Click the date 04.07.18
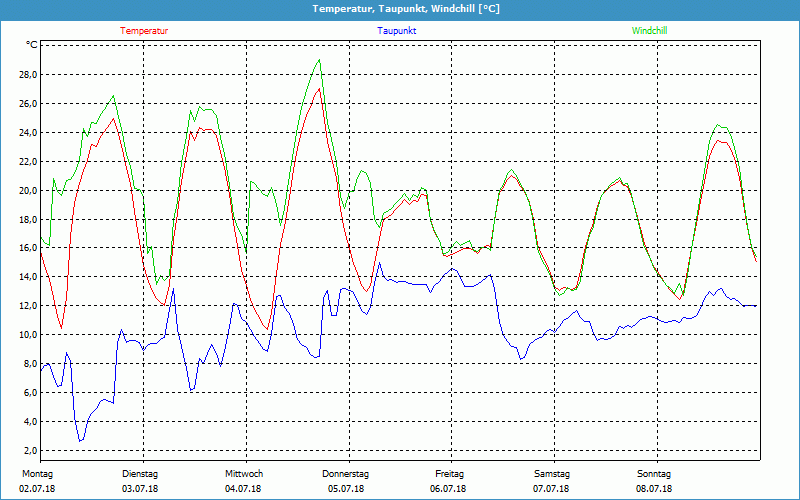Screen dimensions: 800x500 [x=243, y=489]
